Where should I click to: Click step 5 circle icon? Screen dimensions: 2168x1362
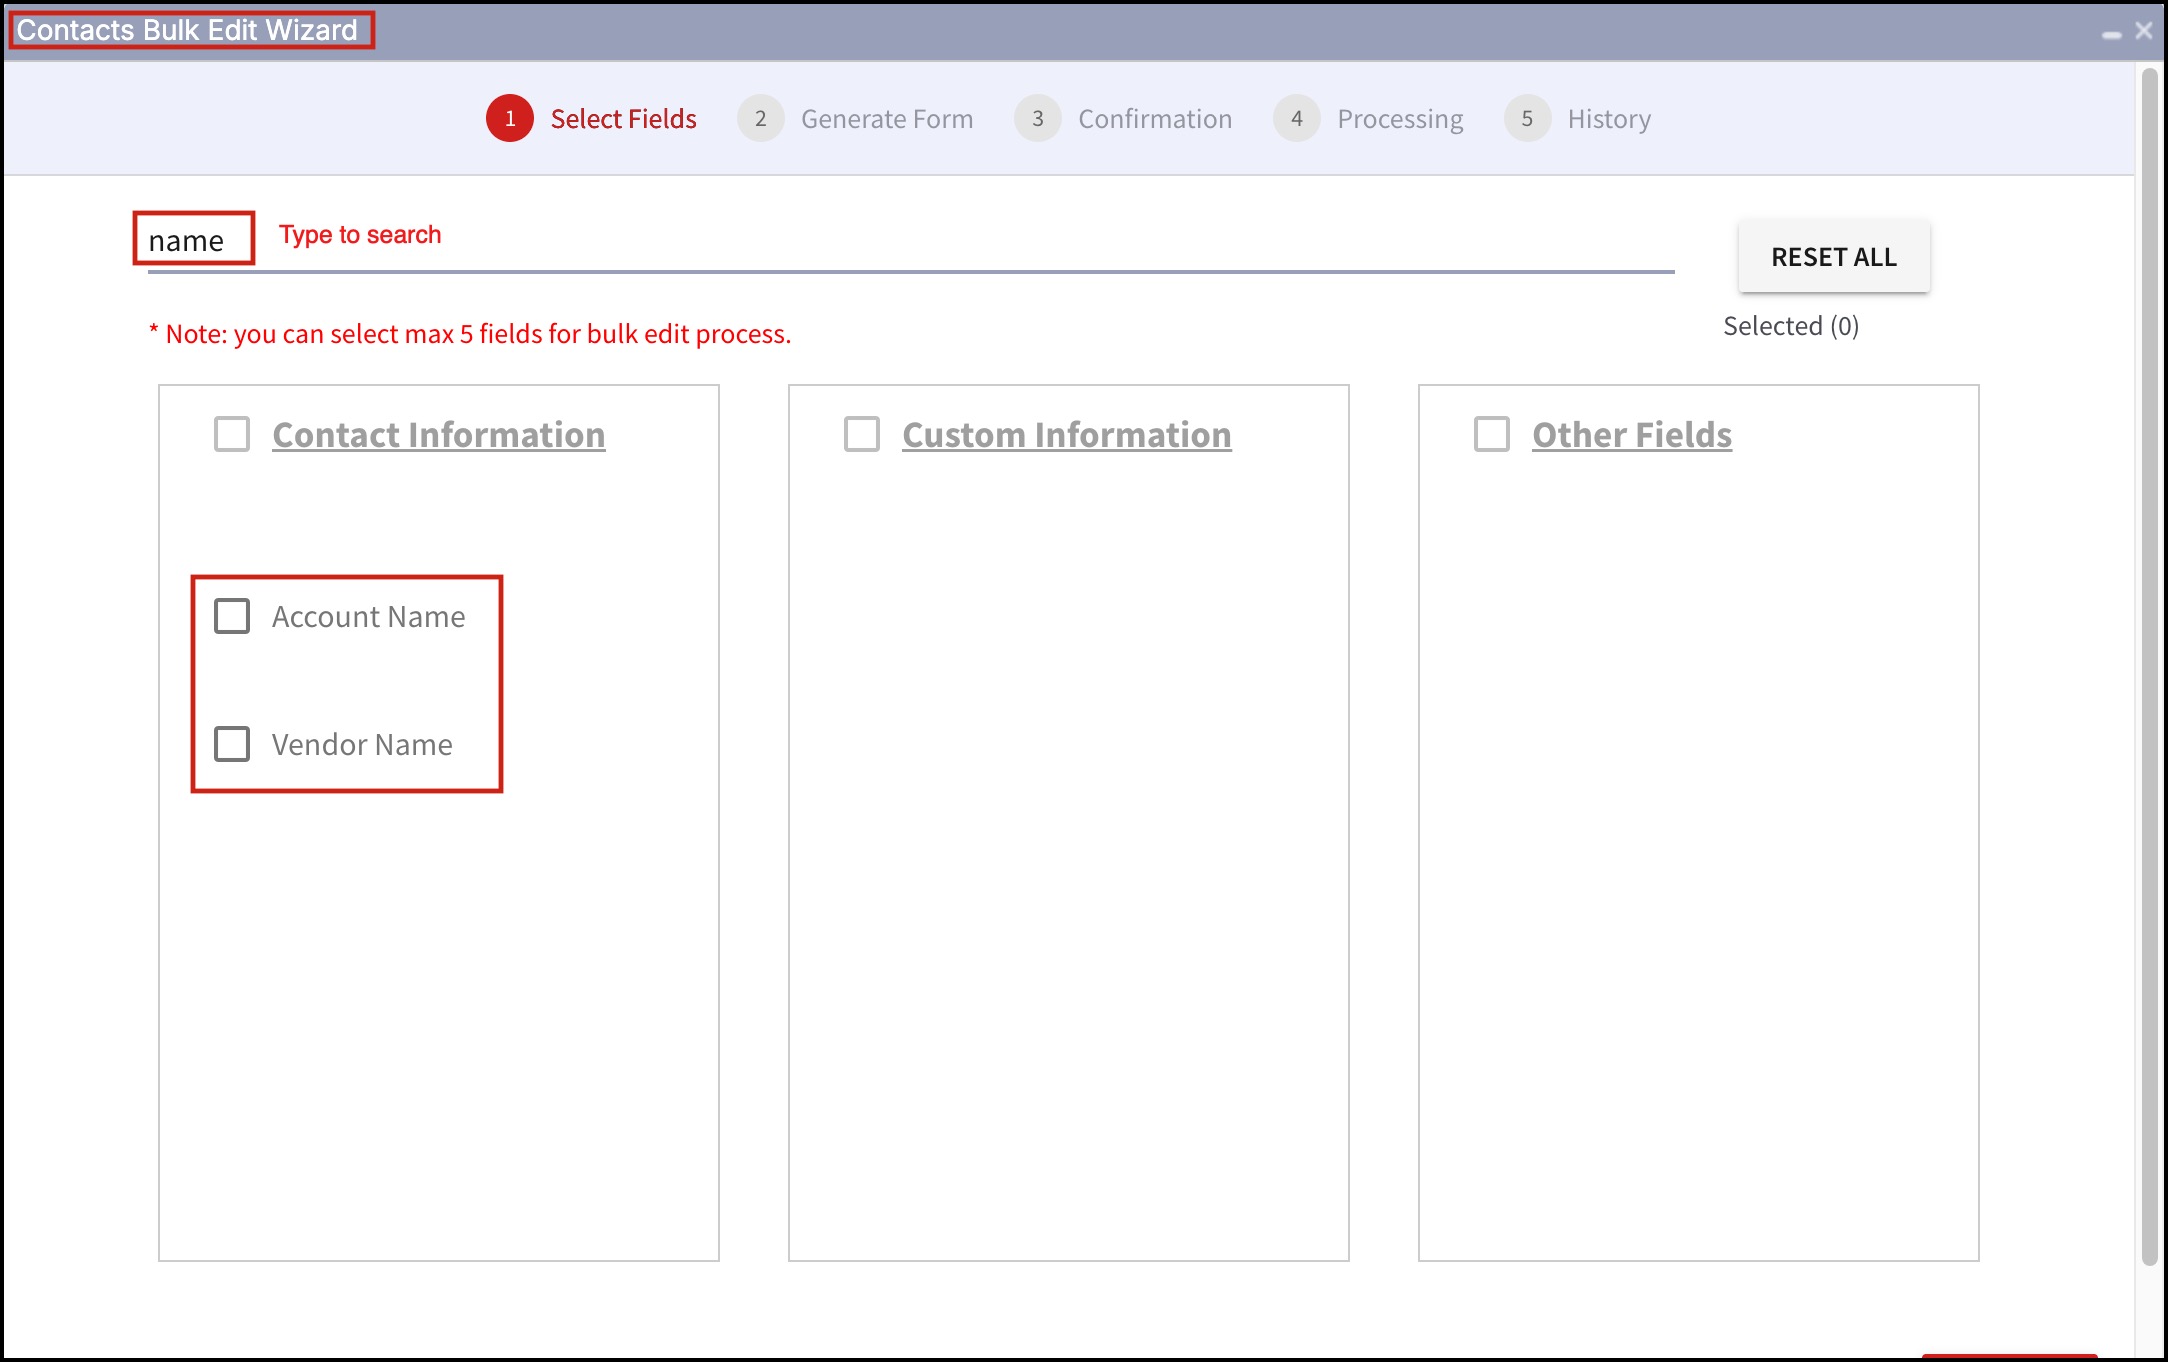pyautogui.click(x=1527, y=119)
